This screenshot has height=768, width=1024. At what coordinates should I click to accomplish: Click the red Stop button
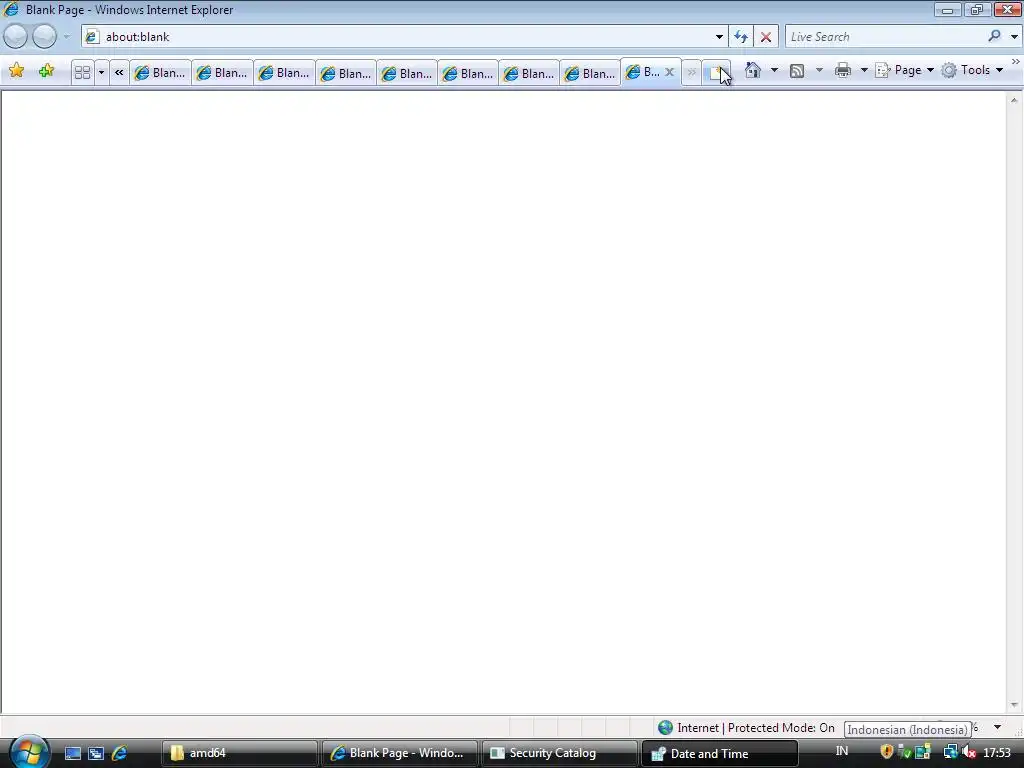(766, 37)
